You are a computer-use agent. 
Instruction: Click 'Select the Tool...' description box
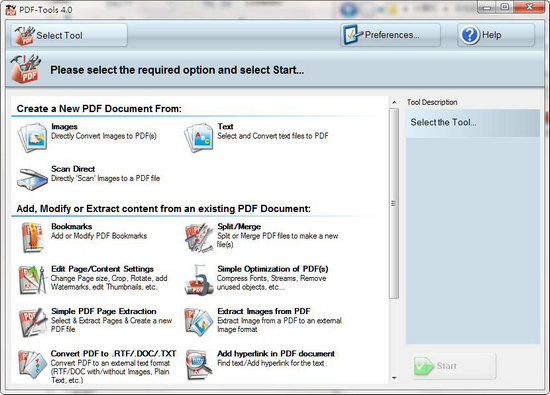point(473,123)
